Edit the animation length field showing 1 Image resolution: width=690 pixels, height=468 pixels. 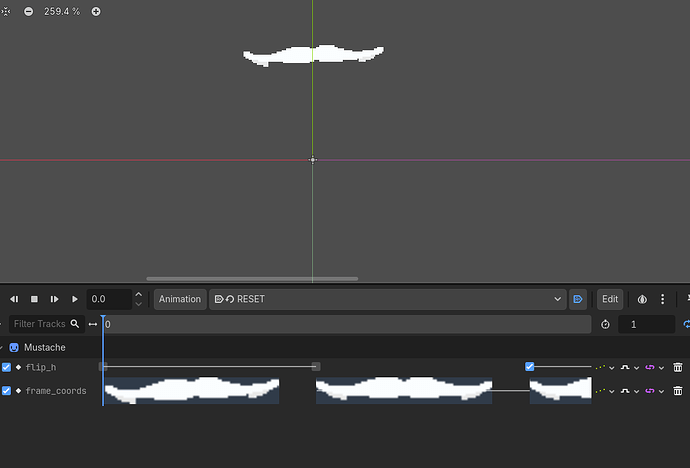646,325
